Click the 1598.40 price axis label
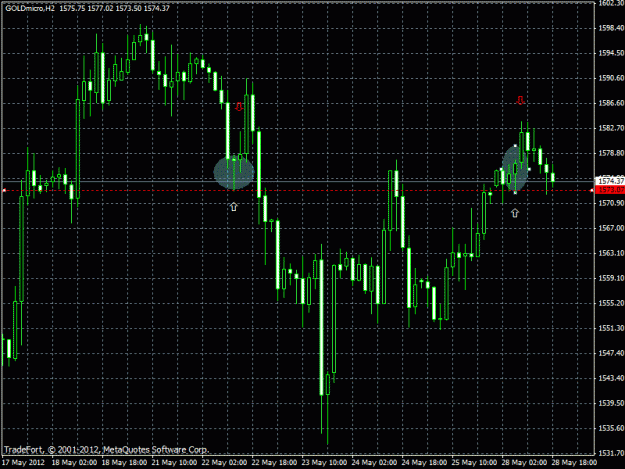 point(611,28)
